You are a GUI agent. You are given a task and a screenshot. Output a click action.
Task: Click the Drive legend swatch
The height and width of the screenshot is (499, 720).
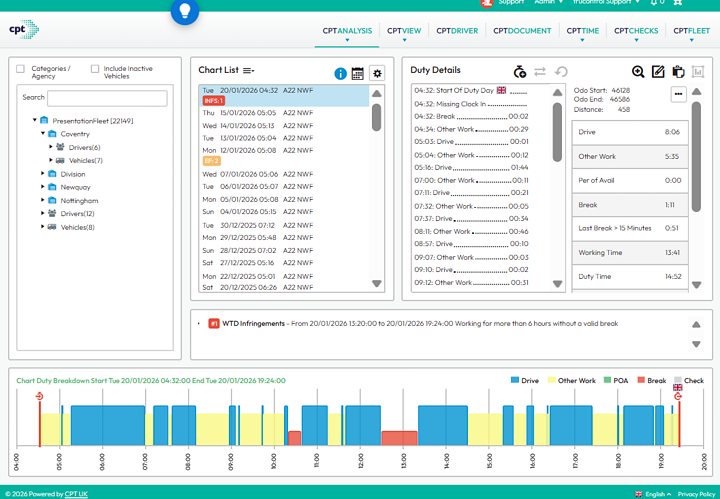click(x=515, y=380)
